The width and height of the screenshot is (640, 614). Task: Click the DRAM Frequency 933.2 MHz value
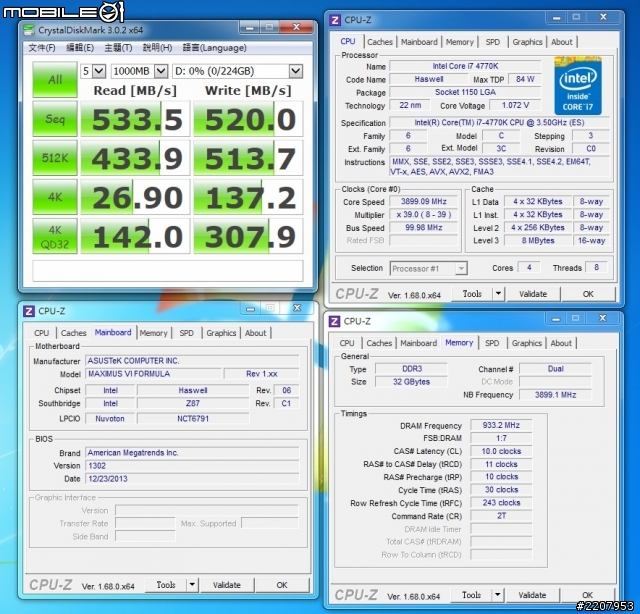[x=501, y=425]
